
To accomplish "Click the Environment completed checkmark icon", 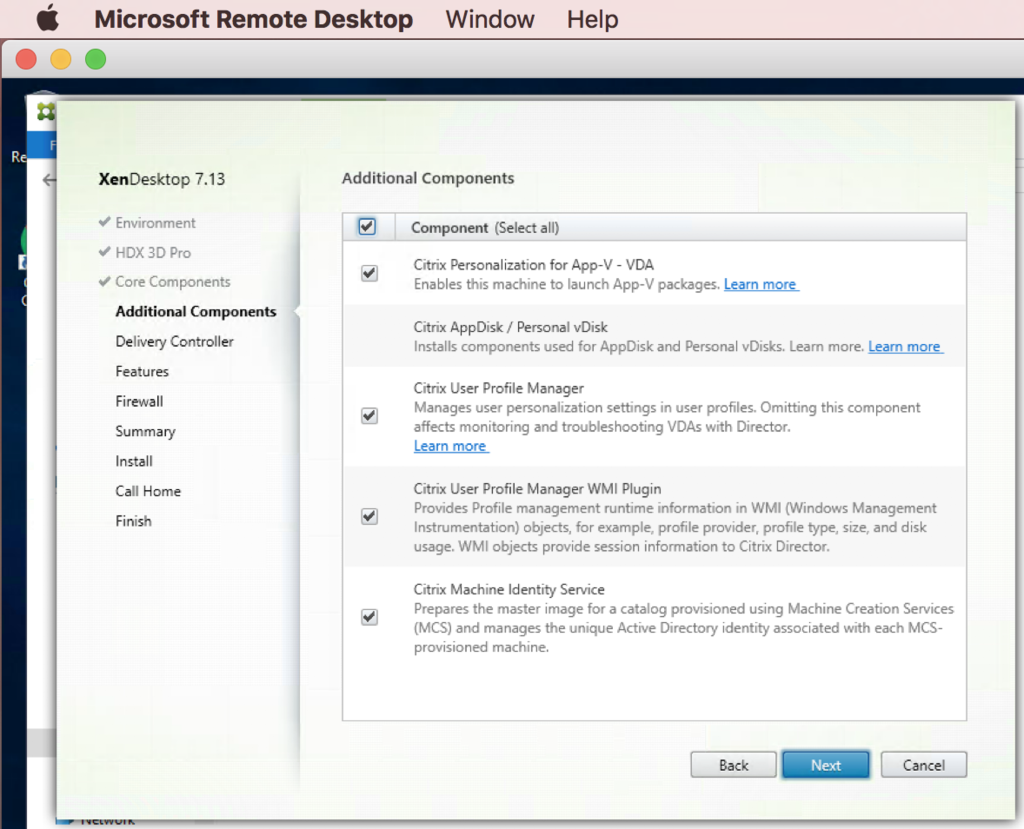I will (x=104, y=222).
